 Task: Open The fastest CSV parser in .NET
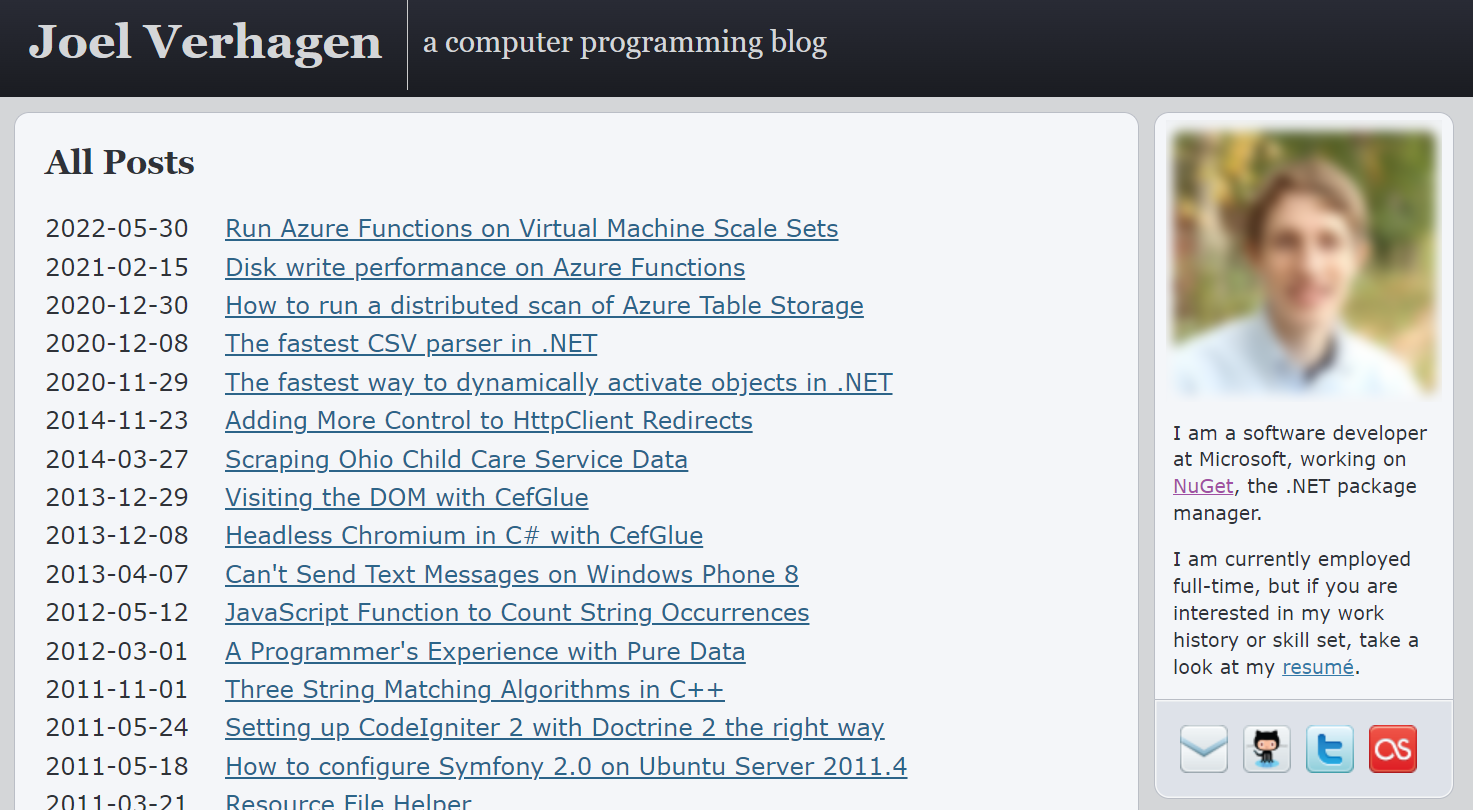411,344
